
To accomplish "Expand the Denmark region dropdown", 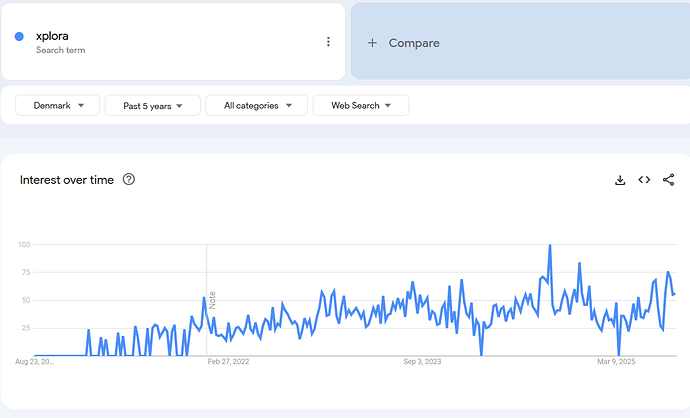I will 59,105.
